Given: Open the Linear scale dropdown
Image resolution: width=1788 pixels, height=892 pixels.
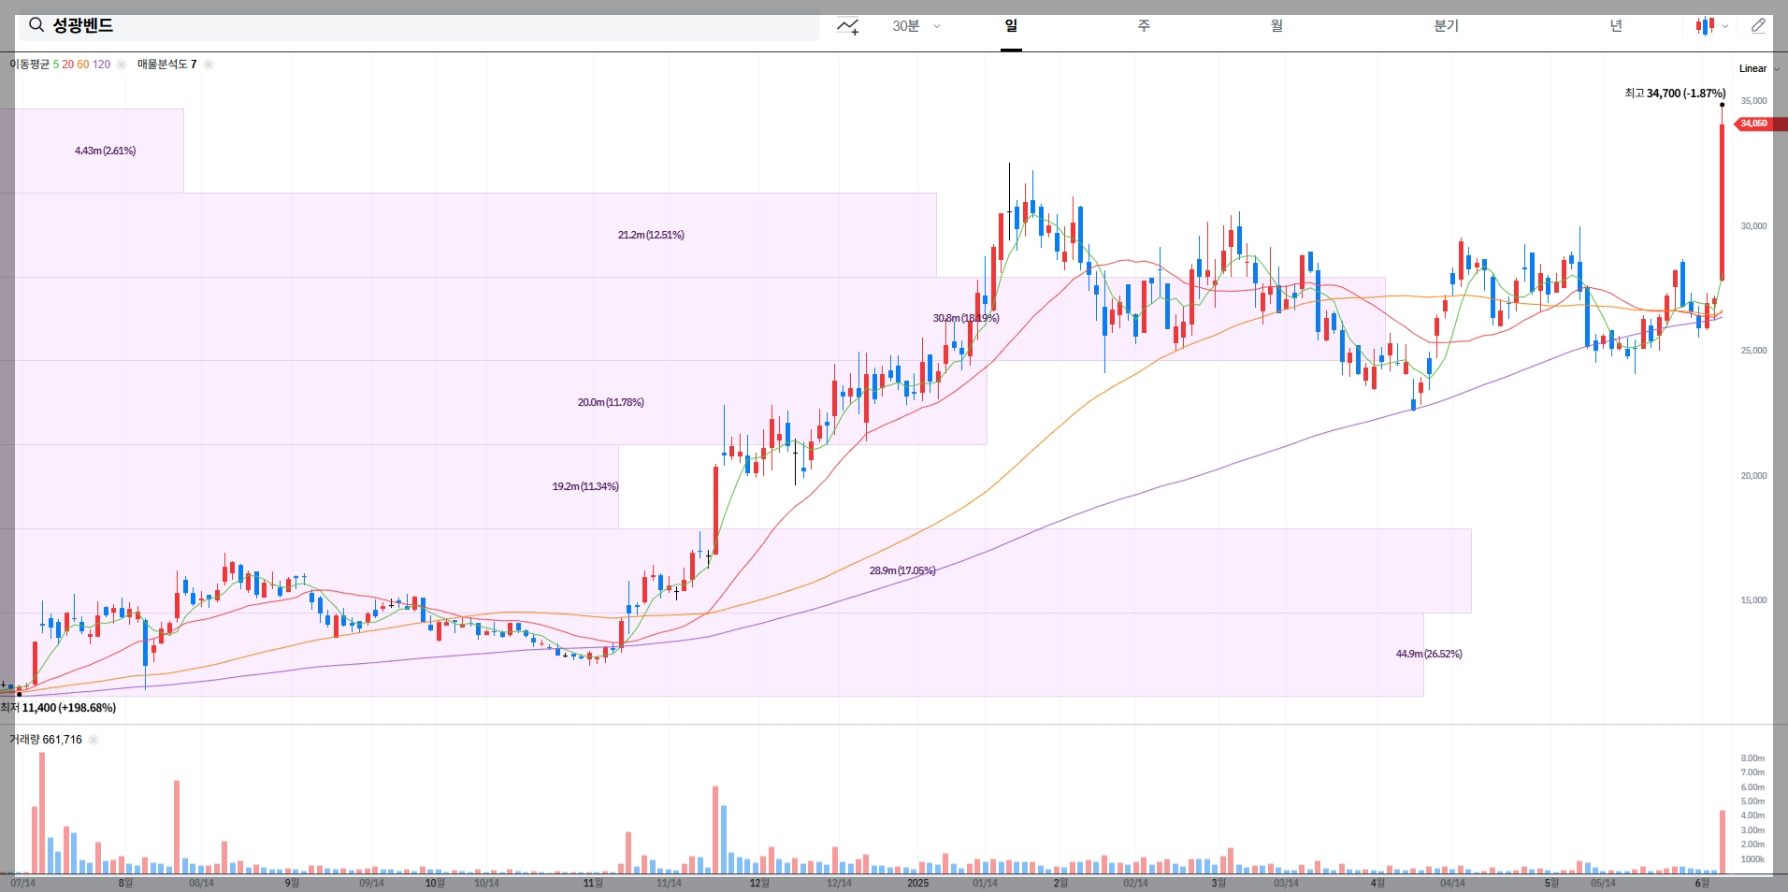Looking at the screenshot, I should tap(1759, 68).
